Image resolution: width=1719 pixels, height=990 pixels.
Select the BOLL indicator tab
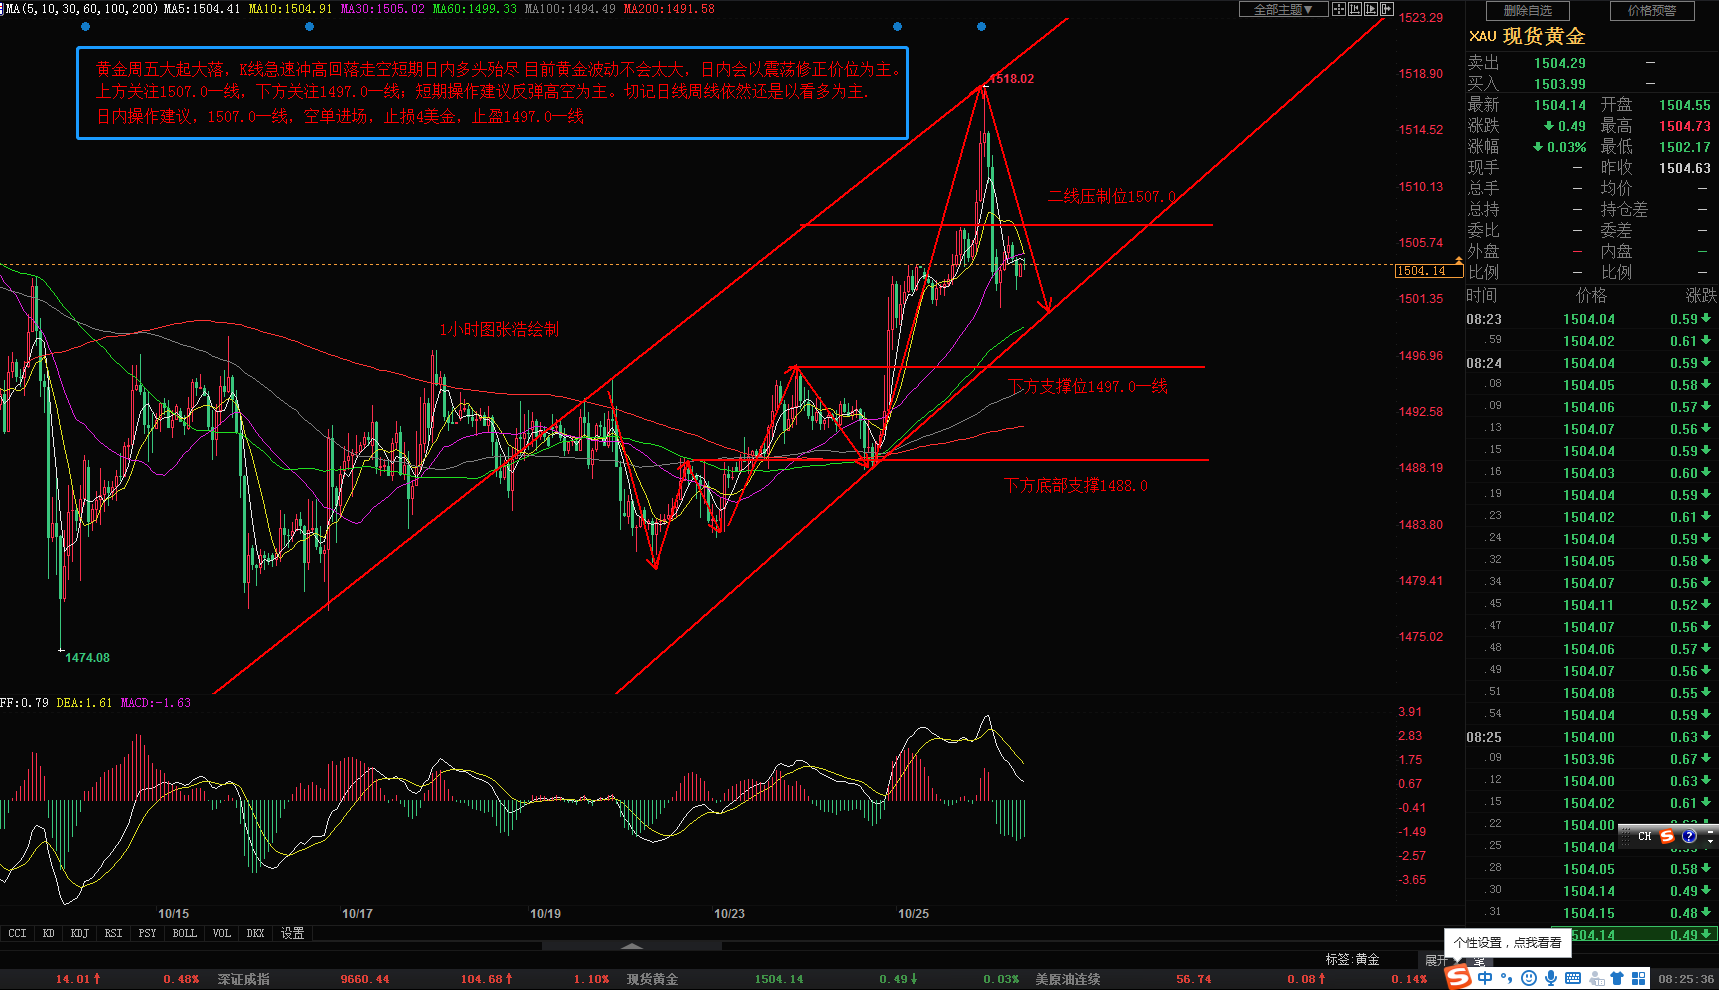[184, 933]
